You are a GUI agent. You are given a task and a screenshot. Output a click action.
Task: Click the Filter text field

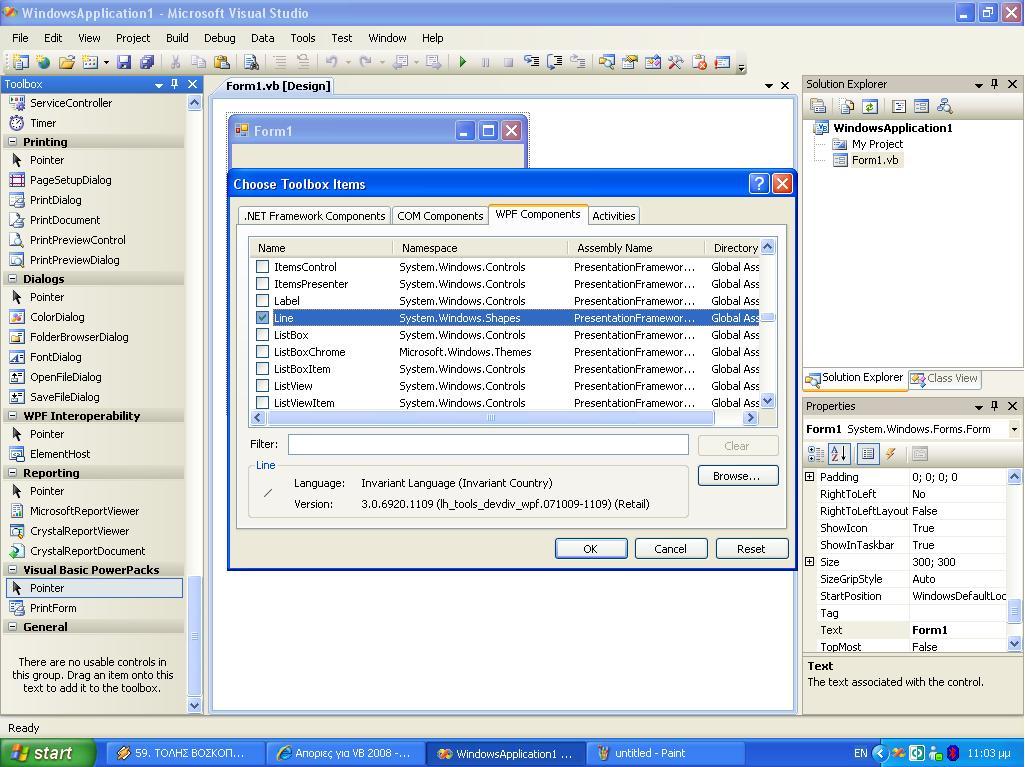(488, 445)
